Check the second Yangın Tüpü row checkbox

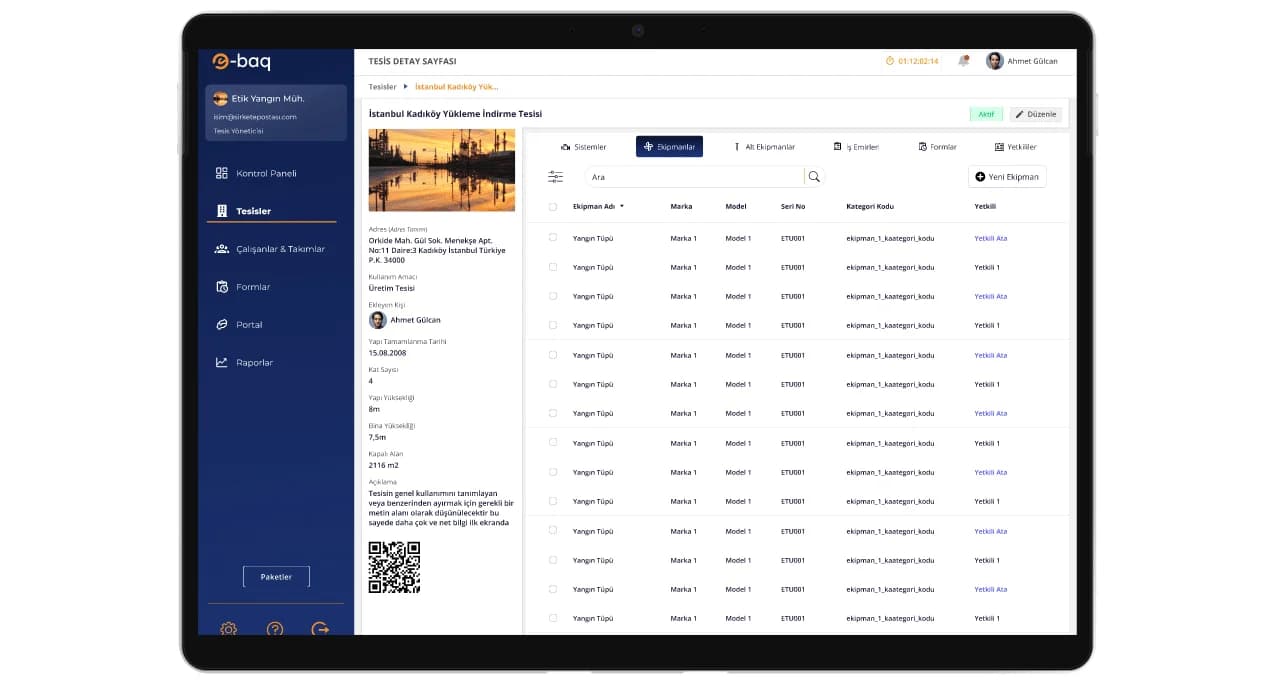(x=553, y=267)
